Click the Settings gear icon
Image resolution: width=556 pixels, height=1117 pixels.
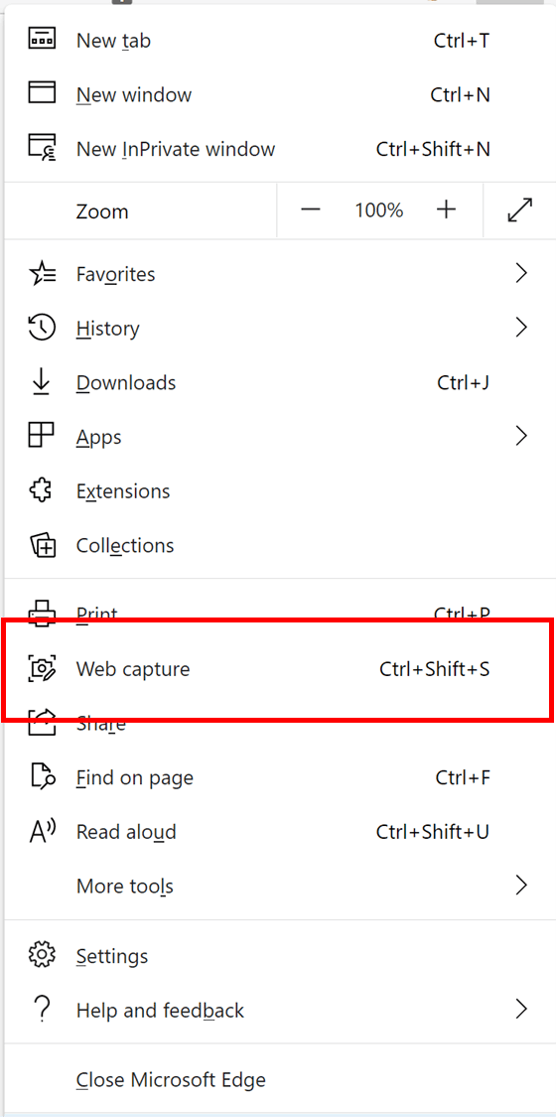[41, 955]
